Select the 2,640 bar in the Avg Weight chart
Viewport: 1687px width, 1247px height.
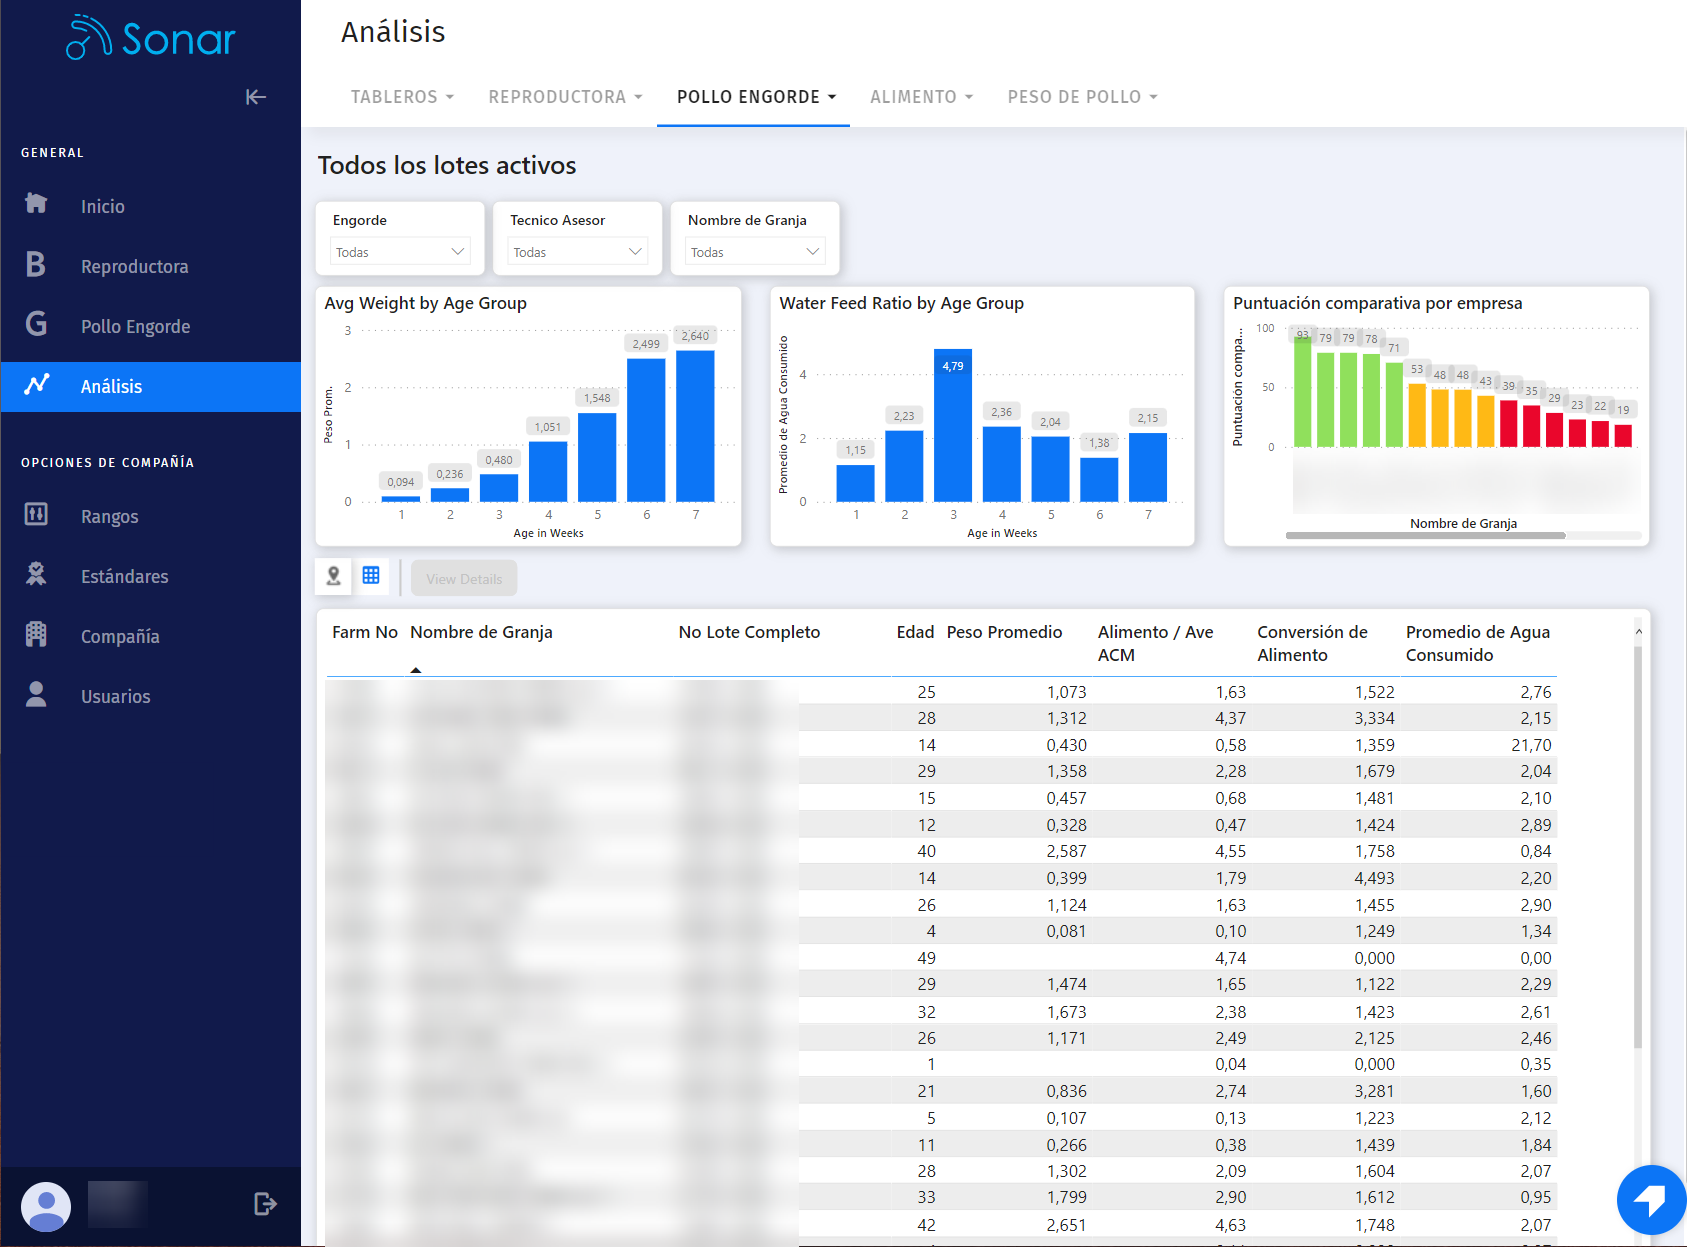coord(695,425)
